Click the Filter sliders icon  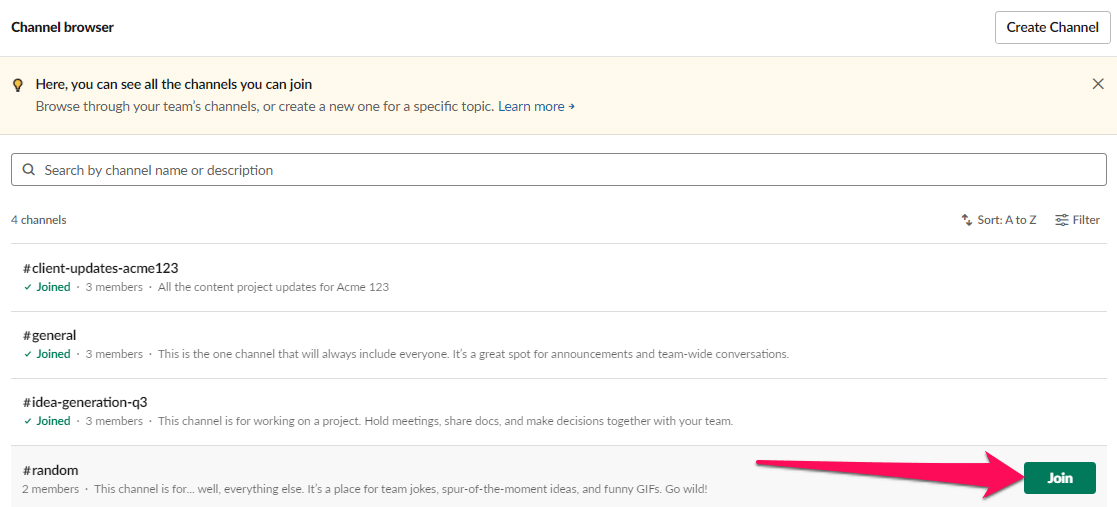coord(1061,220)
